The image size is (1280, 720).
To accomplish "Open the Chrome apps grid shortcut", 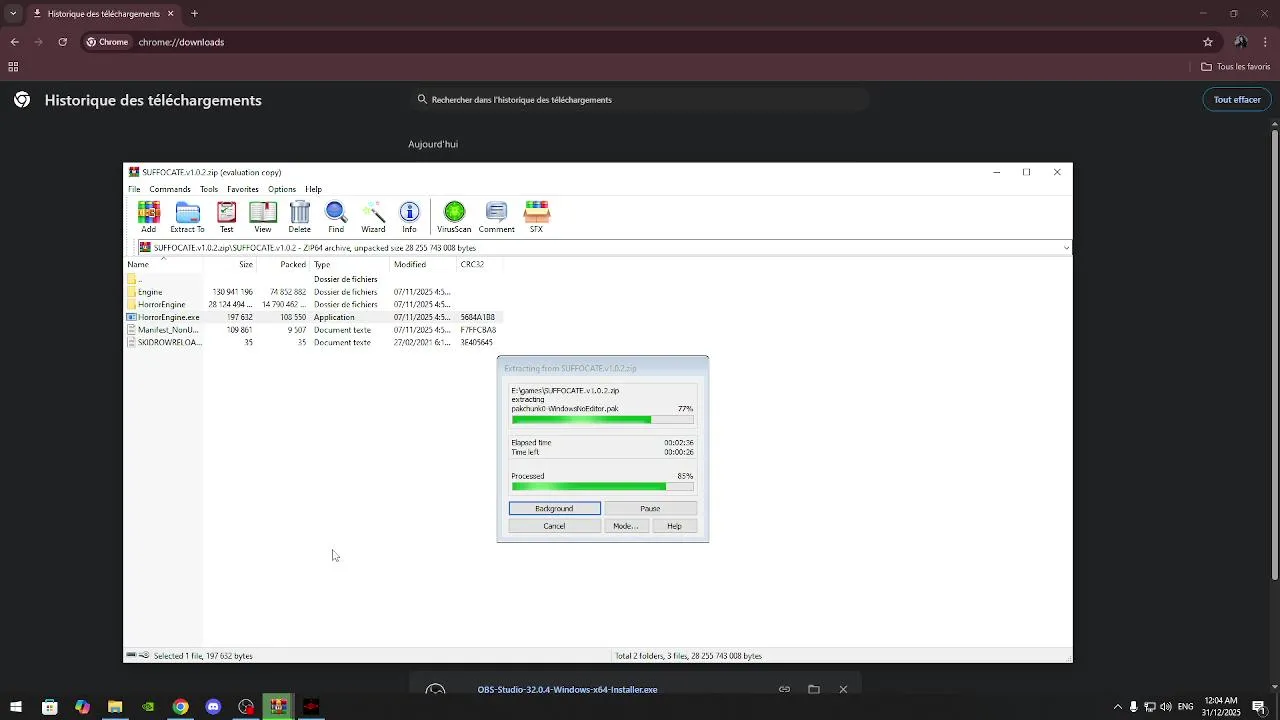I will pyautogui.click(x=13, y=67).
